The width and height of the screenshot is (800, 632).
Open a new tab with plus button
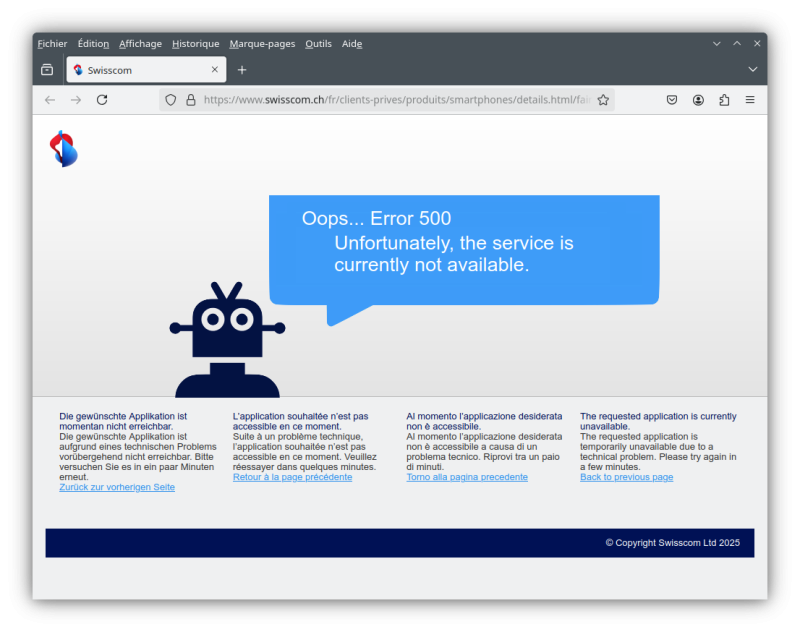point(242,70)
